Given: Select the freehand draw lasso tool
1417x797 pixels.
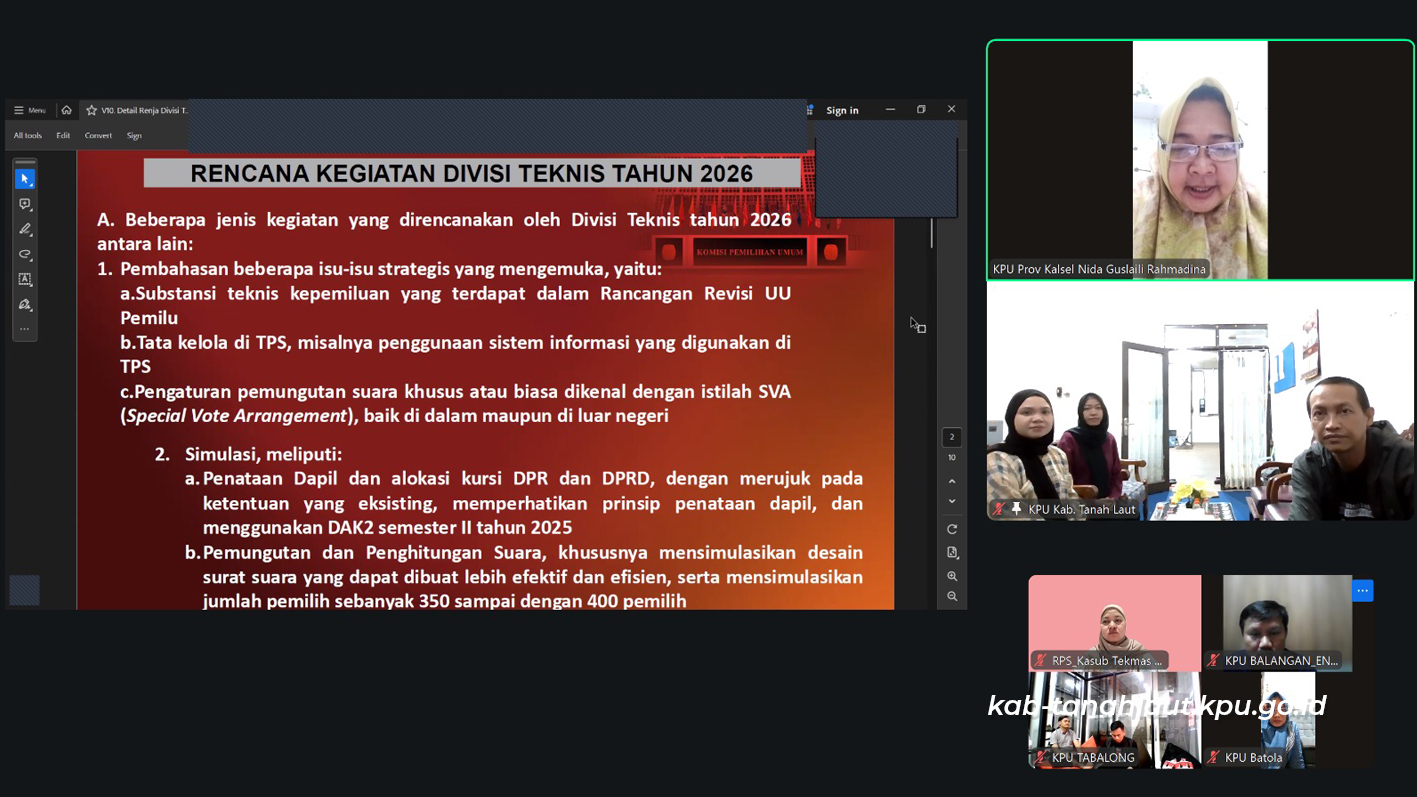Looking at the screenshot, I should tap(25, 254).
